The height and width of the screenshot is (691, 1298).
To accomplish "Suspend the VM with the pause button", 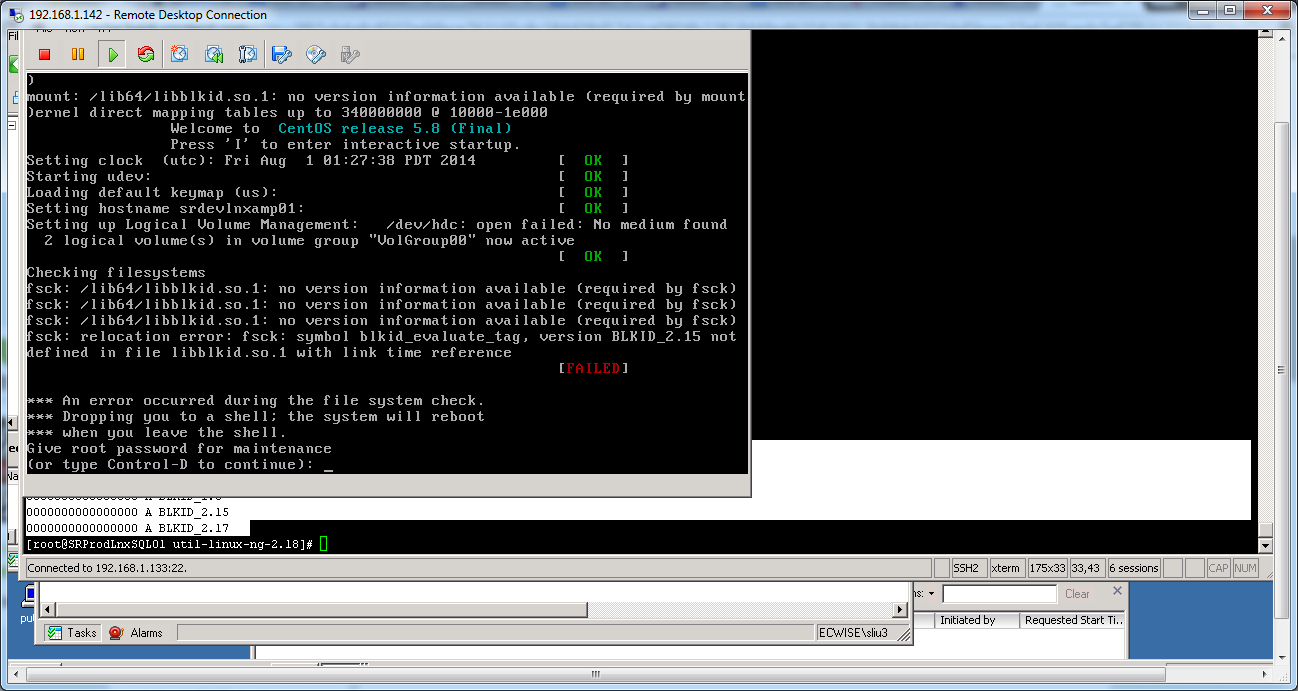I will tap(78, 54).
